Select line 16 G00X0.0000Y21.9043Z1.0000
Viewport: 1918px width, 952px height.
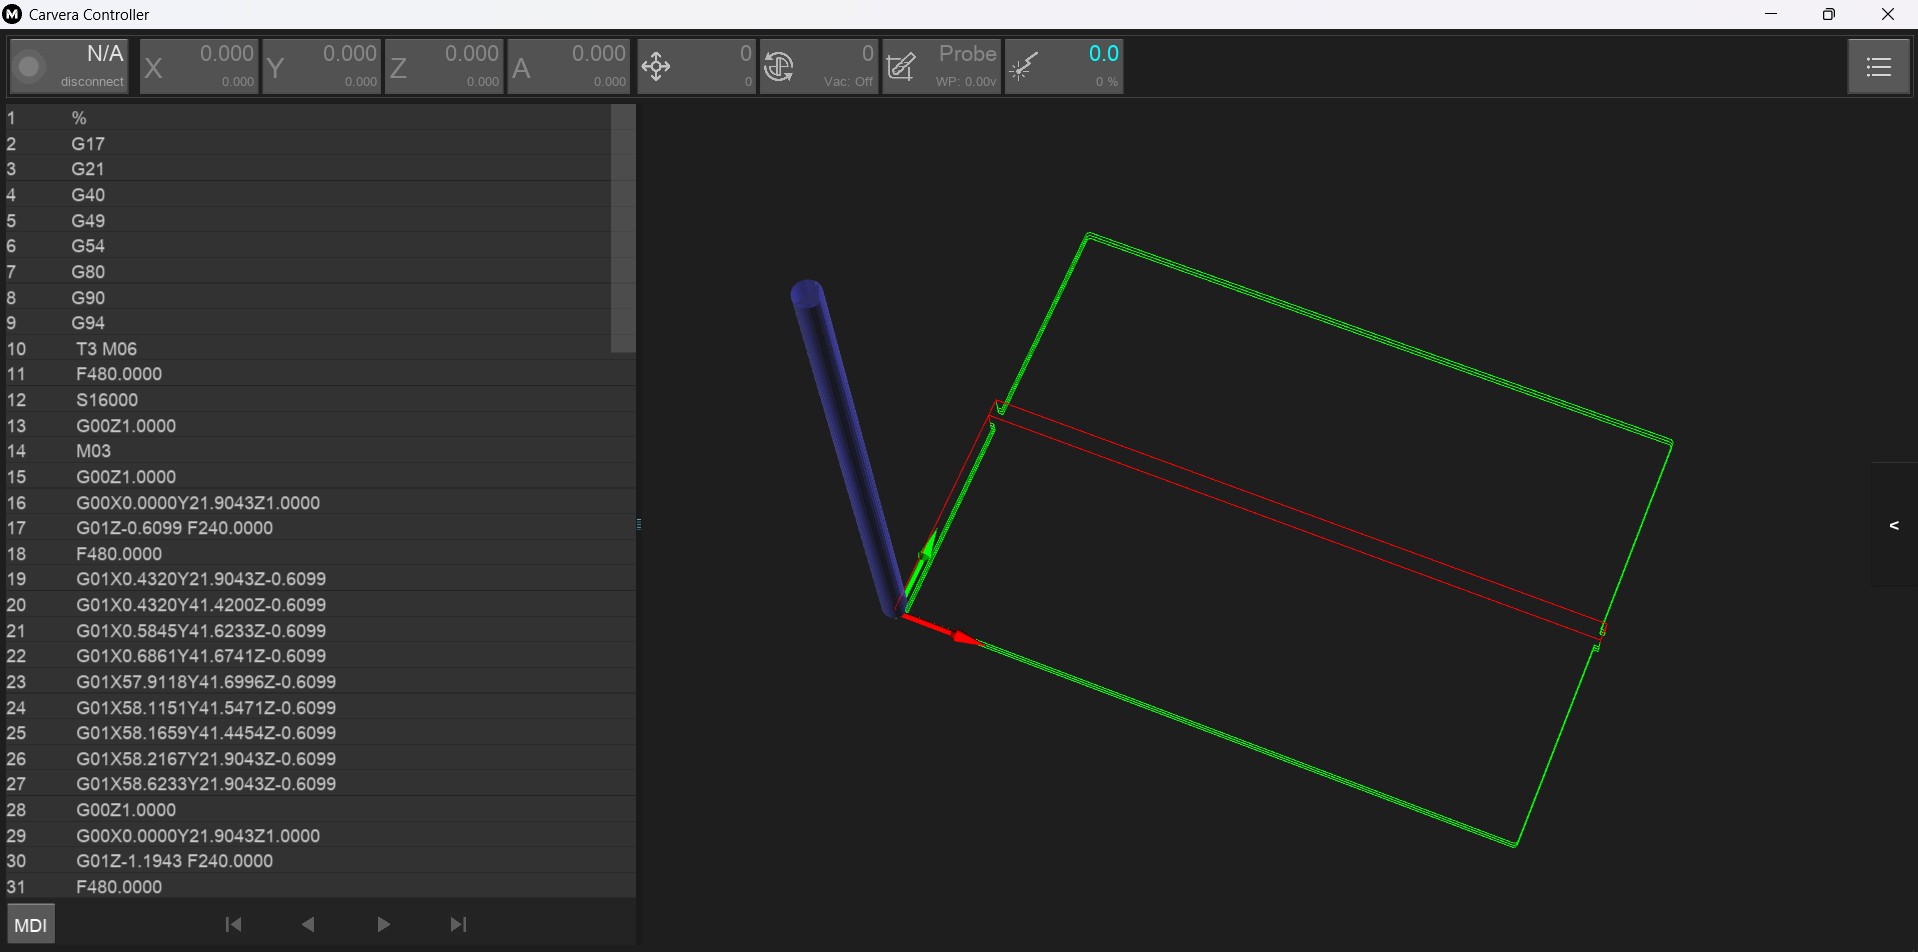[x=320, y=502]
